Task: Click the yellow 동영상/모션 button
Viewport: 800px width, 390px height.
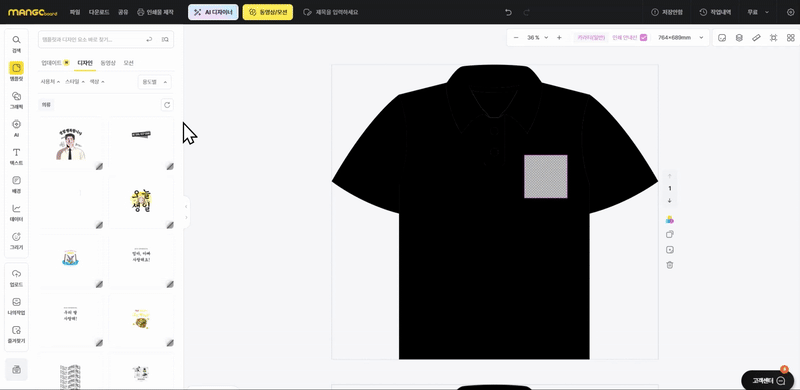Action: click(267, 12)
